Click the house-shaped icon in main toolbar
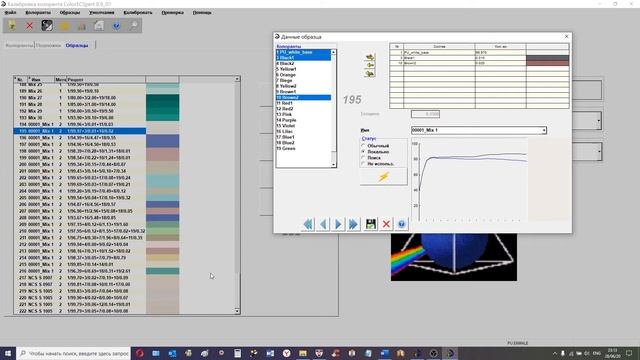Screen dimensions: 640x360 99,26
